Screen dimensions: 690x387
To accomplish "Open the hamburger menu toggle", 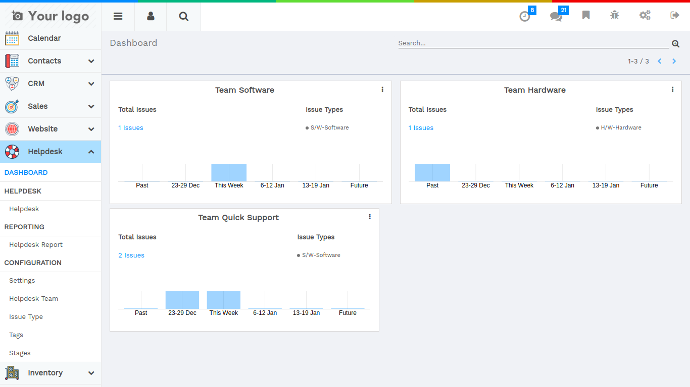I will point(117,17).
